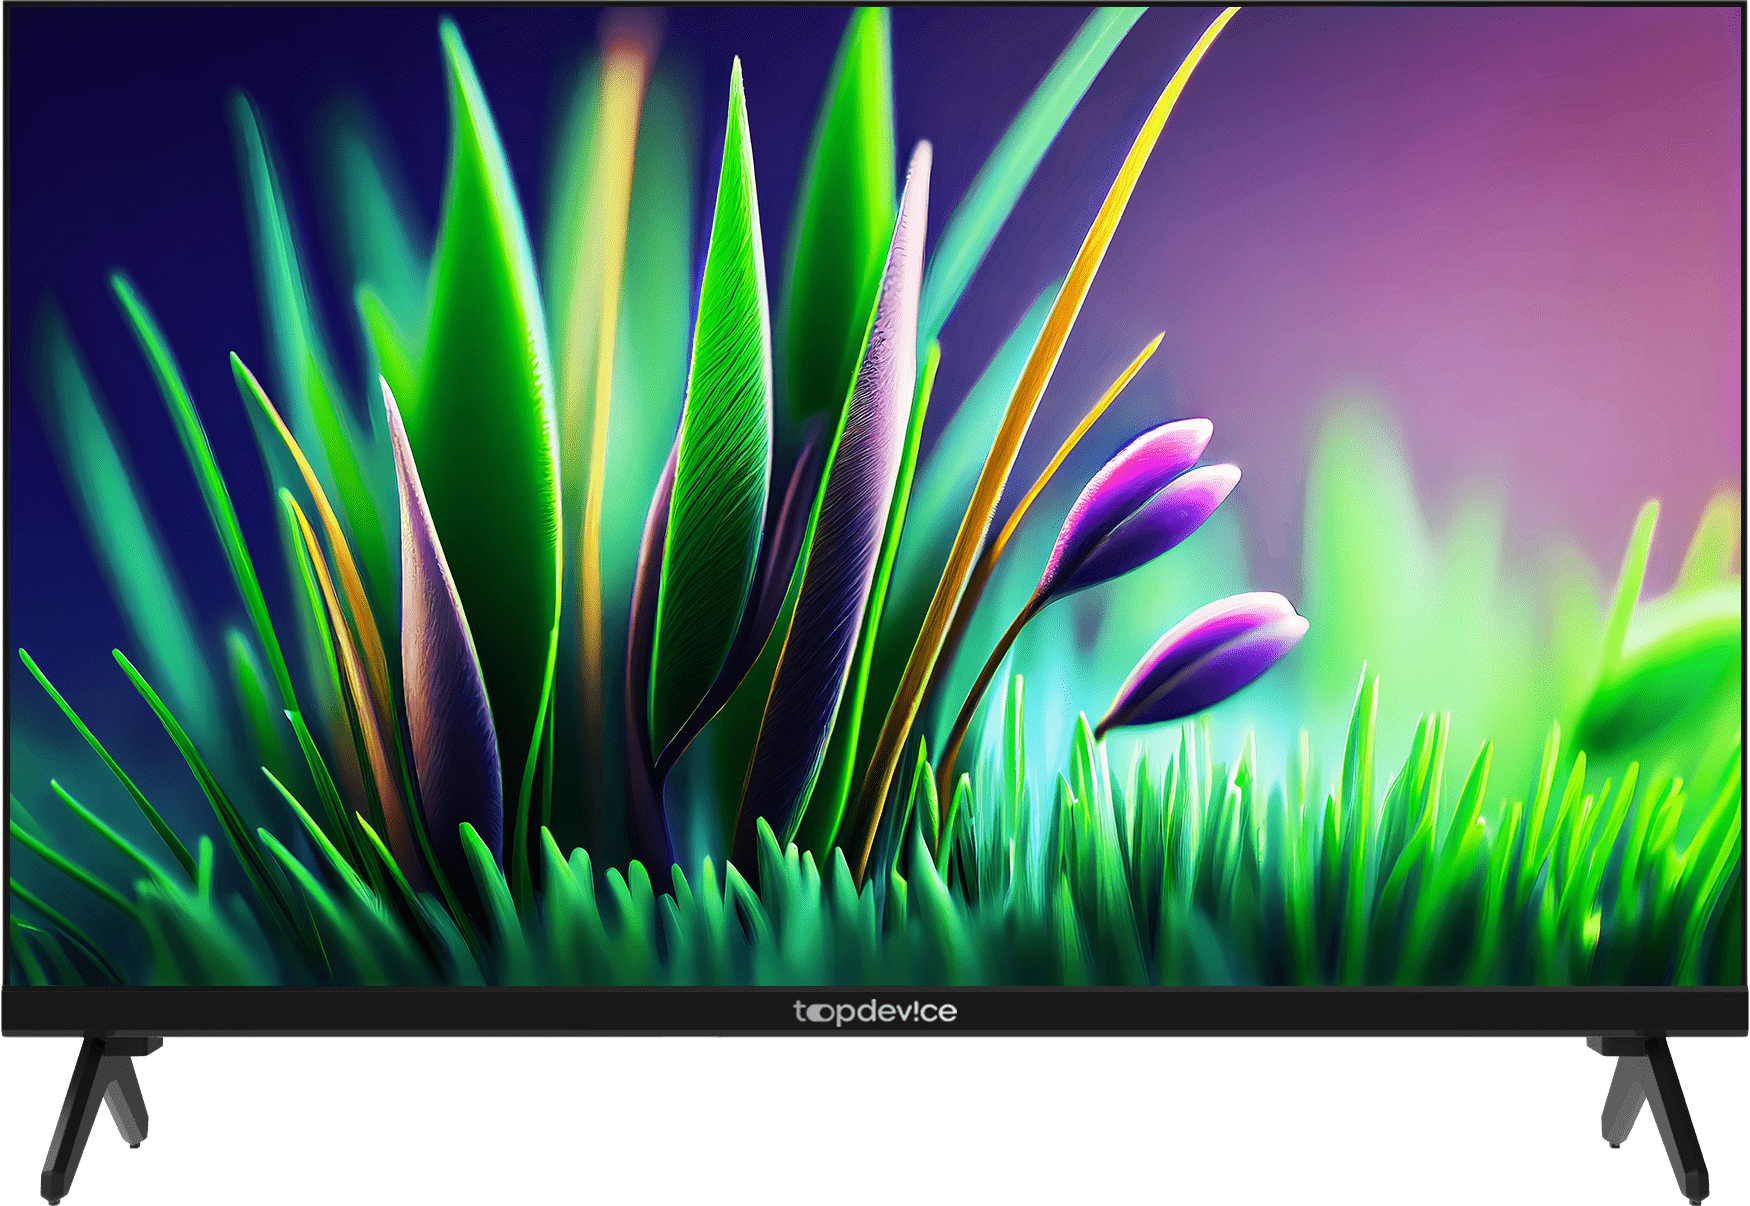This screenshot has width=1750, height=1206.
Task: Click the black bottom bezel left of the logo
Action: coord(400,1012)
